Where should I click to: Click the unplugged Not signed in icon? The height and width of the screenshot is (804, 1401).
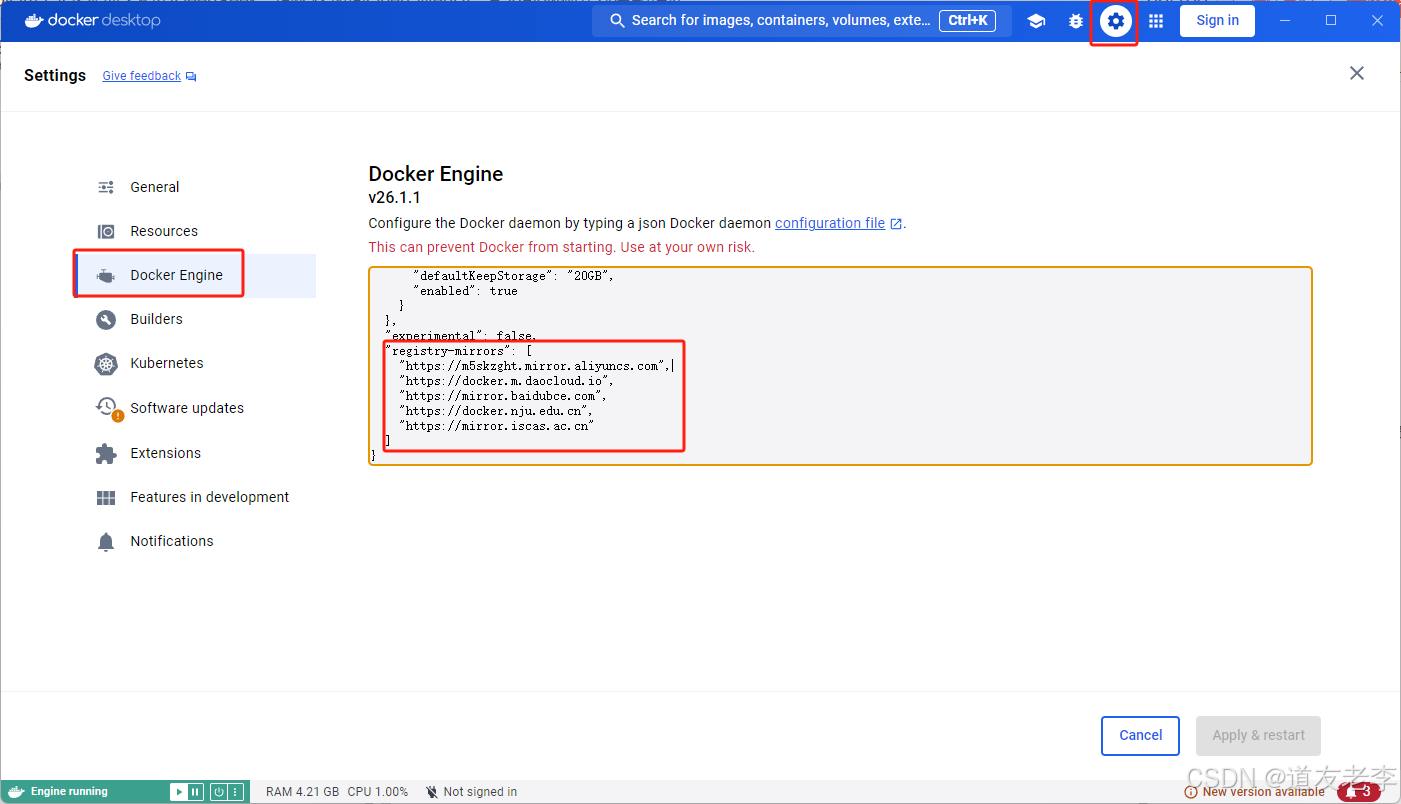tap(432, 792)
